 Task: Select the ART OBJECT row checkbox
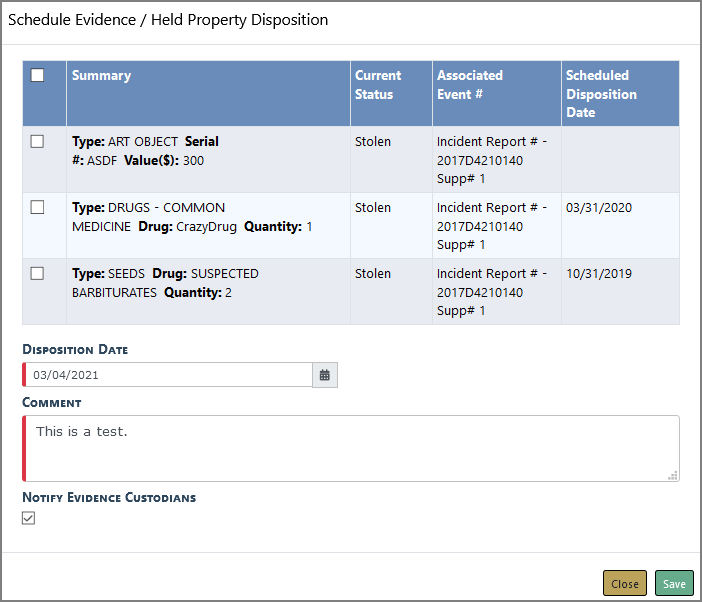[x=38, y=142]
